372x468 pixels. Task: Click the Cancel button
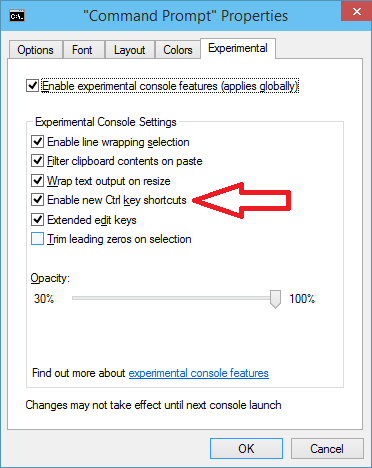327,449
